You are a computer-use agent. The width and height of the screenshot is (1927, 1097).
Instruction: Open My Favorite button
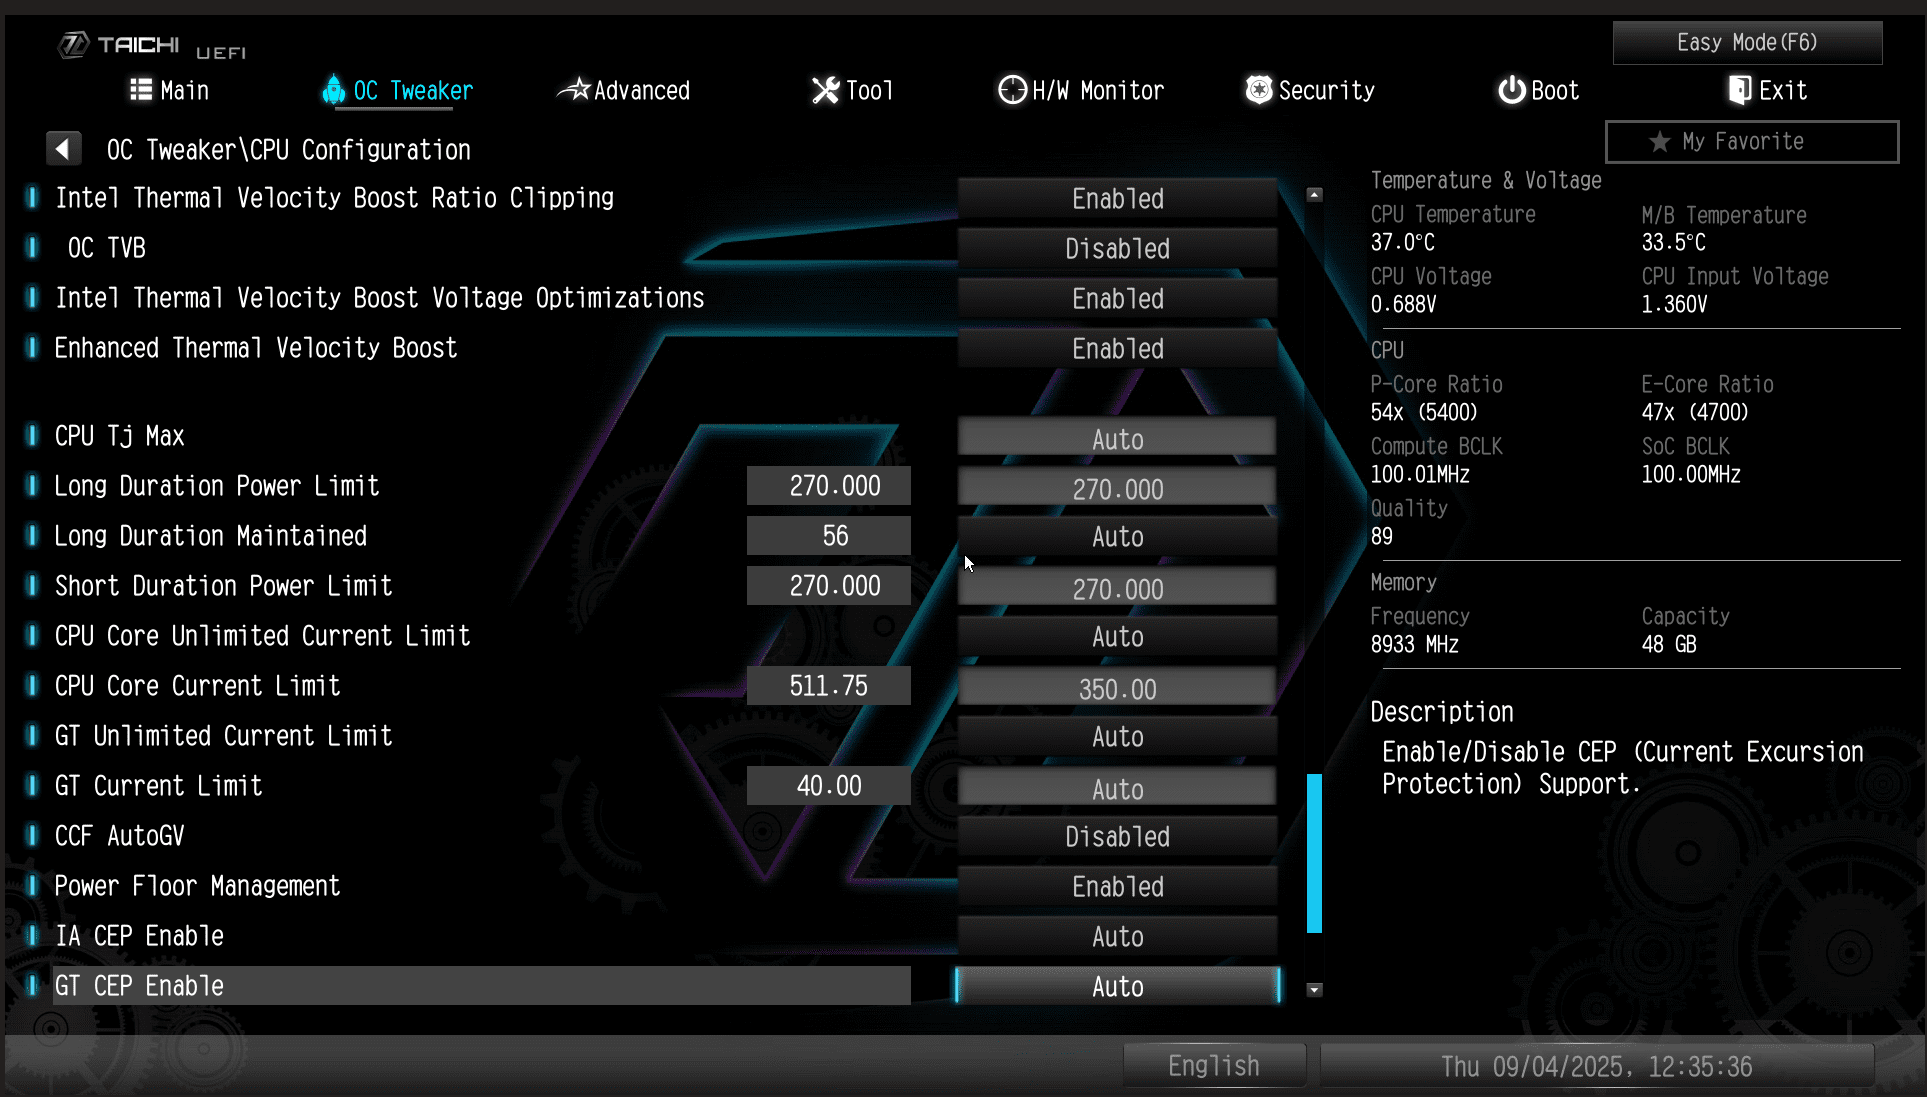coord(1751,141)
